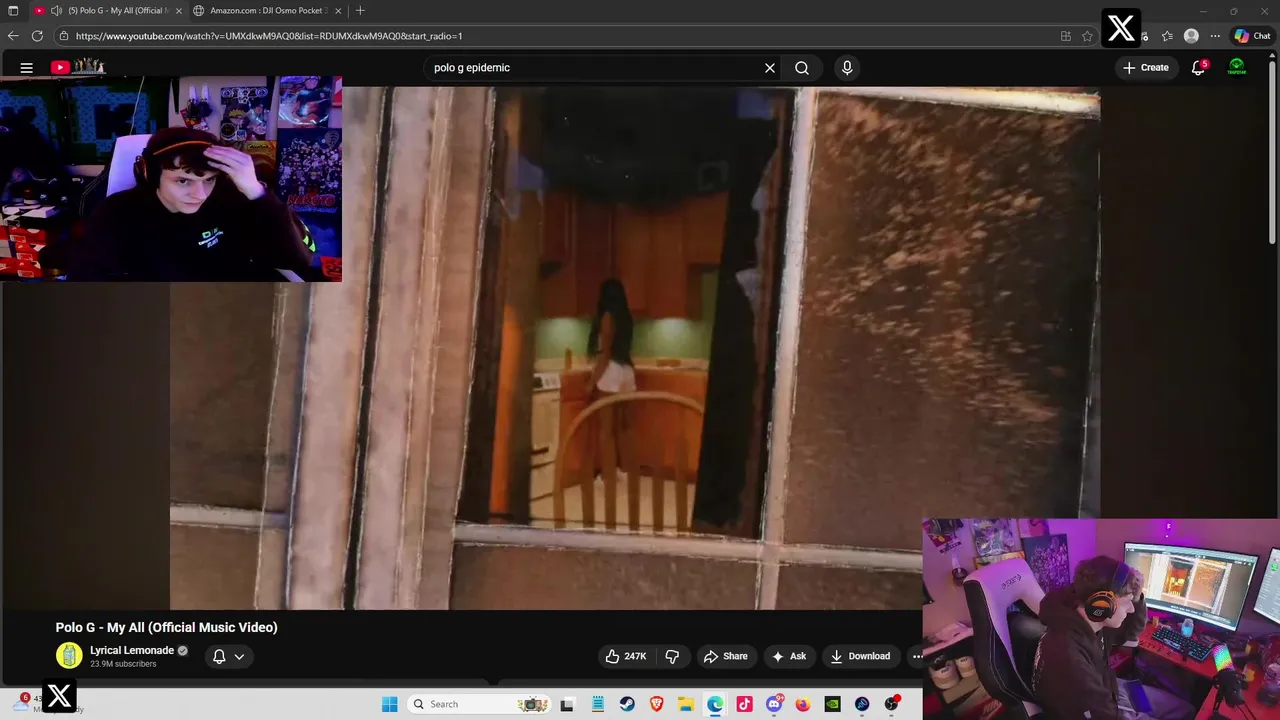View site information lock icon

coord(64,36)
